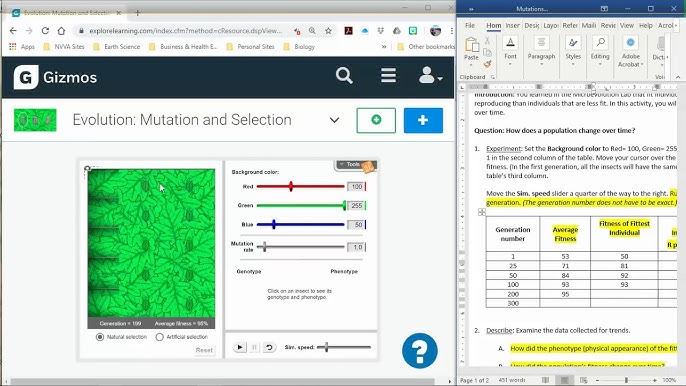Select the Artificial selection radio button
The height and width of the screenshot is (386, 686).
[x=159, y=337]
